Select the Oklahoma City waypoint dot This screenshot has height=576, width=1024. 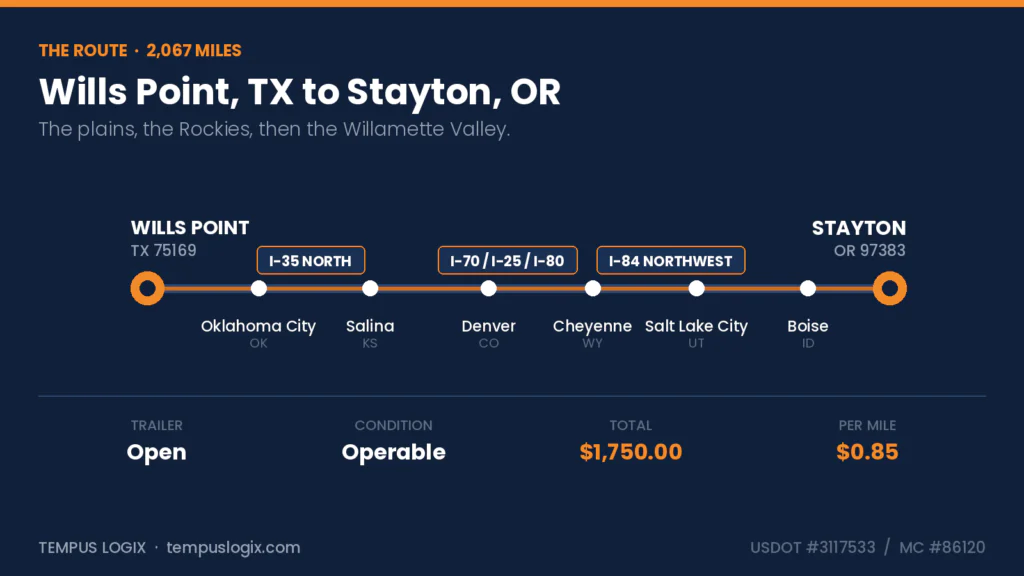259,288
